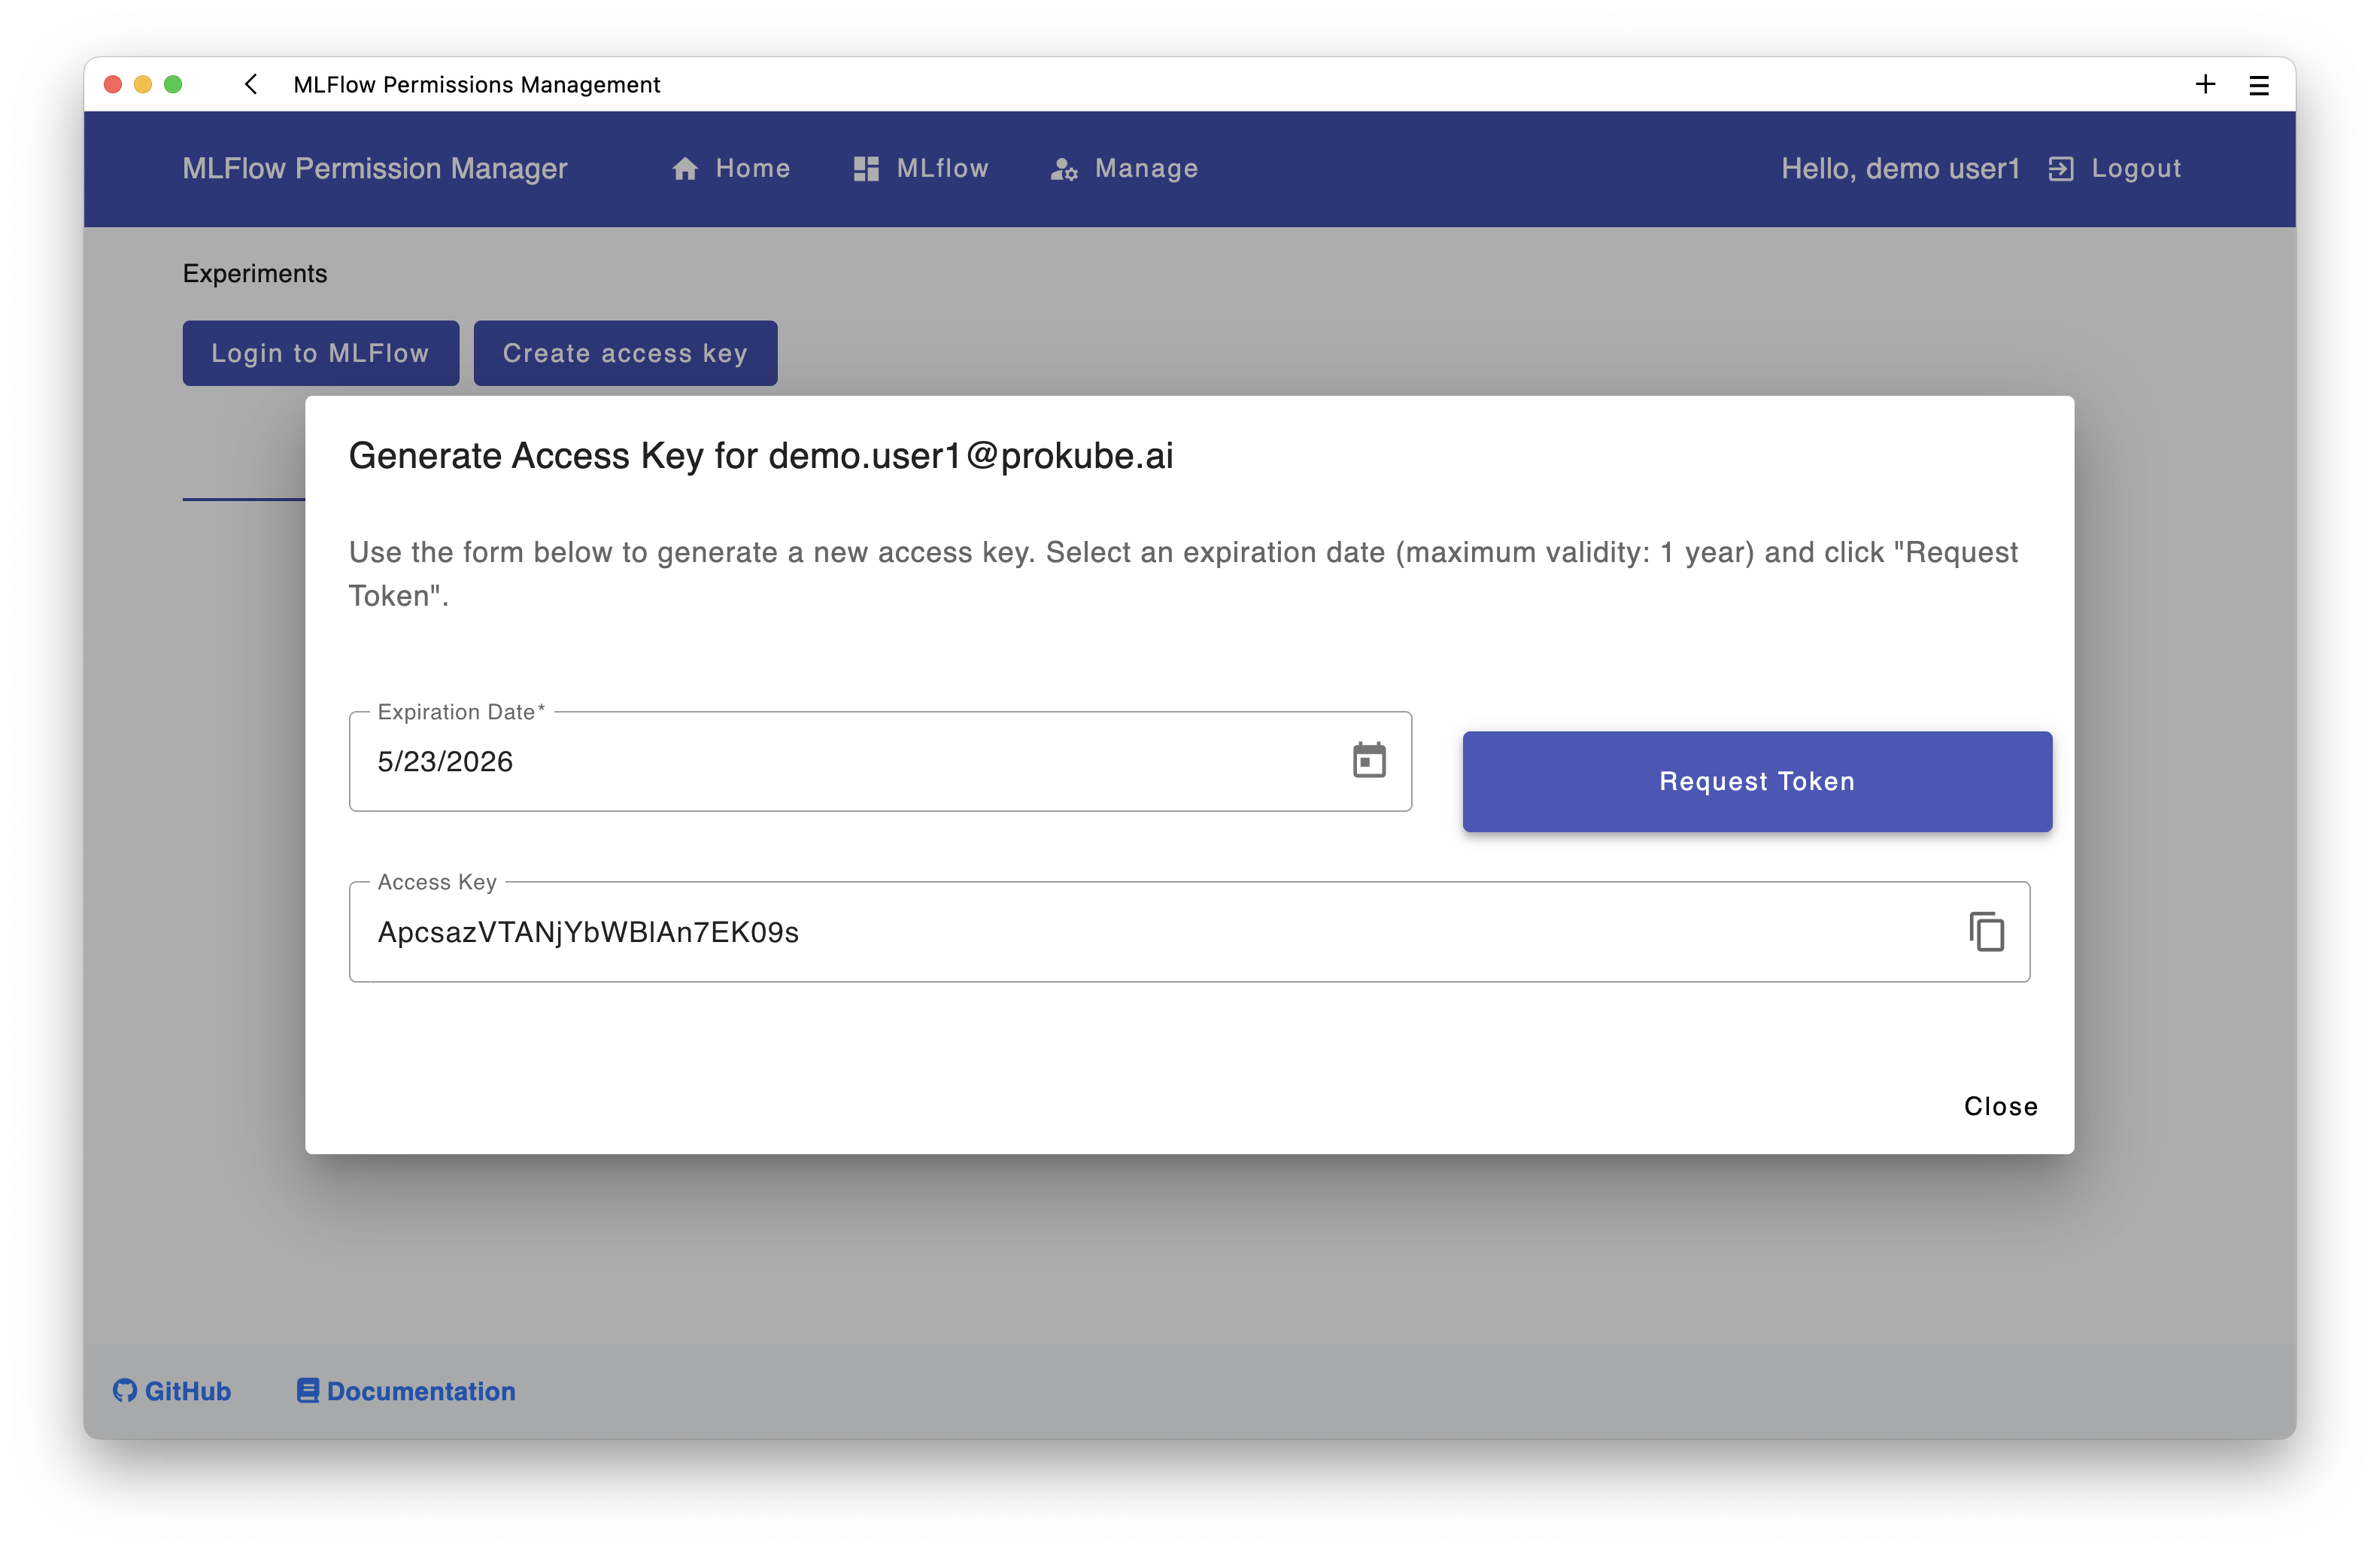Viewport: 2380px width, 1550px height.
Task: Open the GitHub icon in the footer
Action: [x=124, y=1390]
